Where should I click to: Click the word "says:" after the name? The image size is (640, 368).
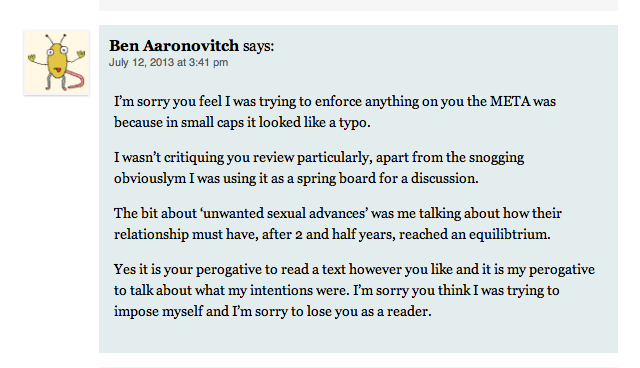click(258, 46)
